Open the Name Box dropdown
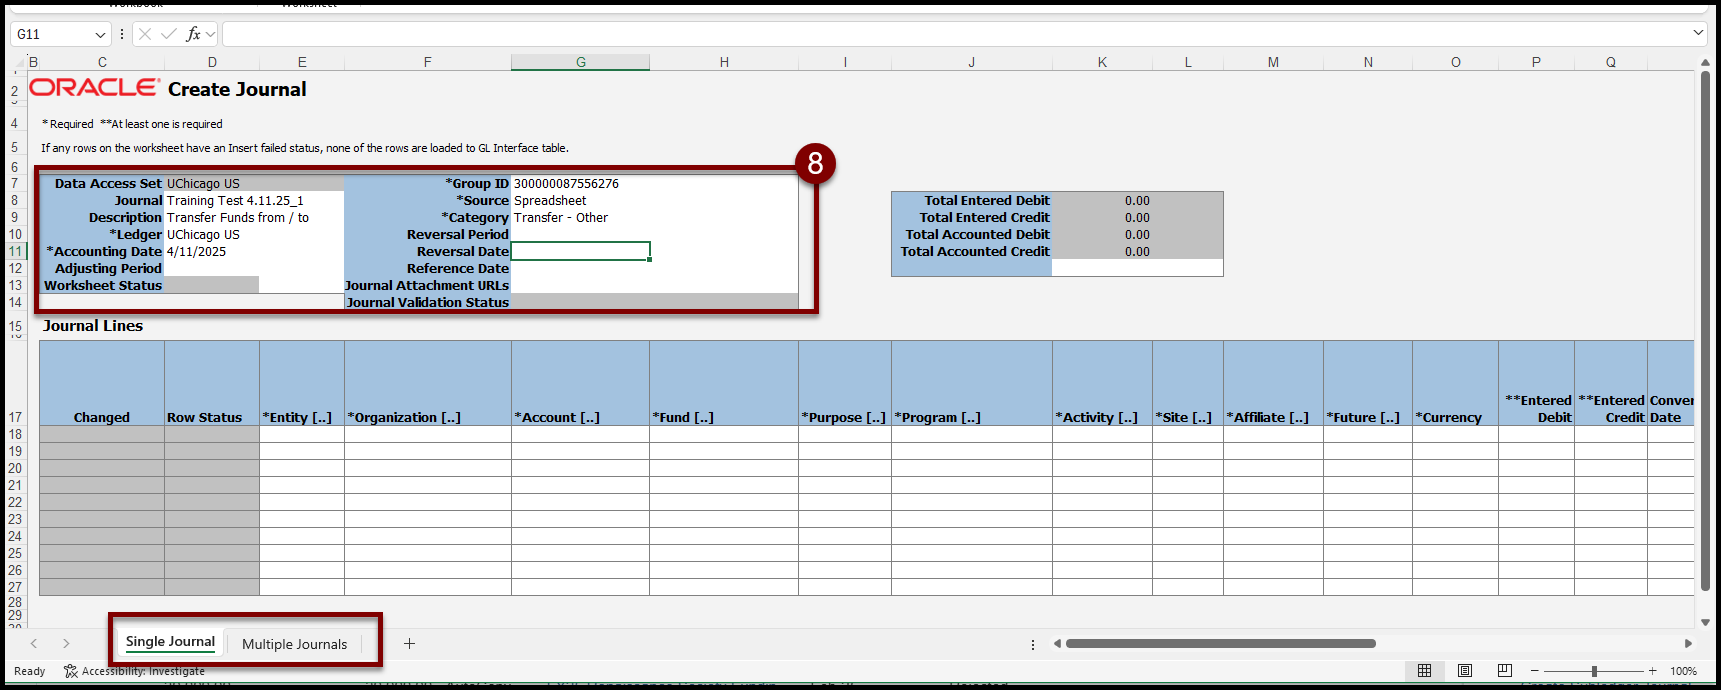 pos(100,34)
